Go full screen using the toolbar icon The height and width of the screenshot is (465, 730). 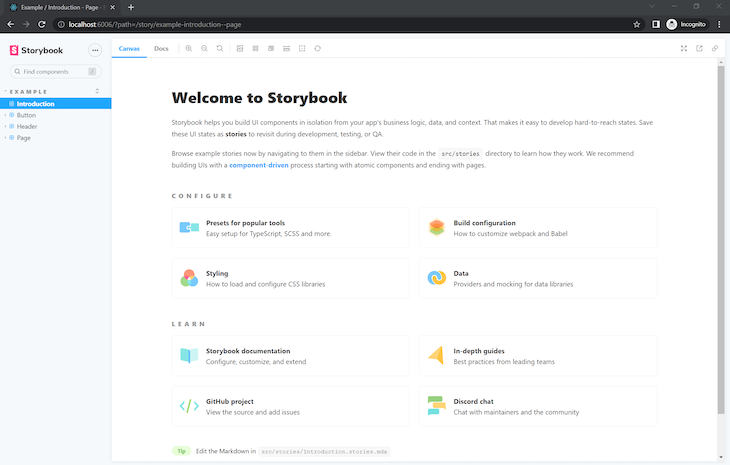(684, 48)
